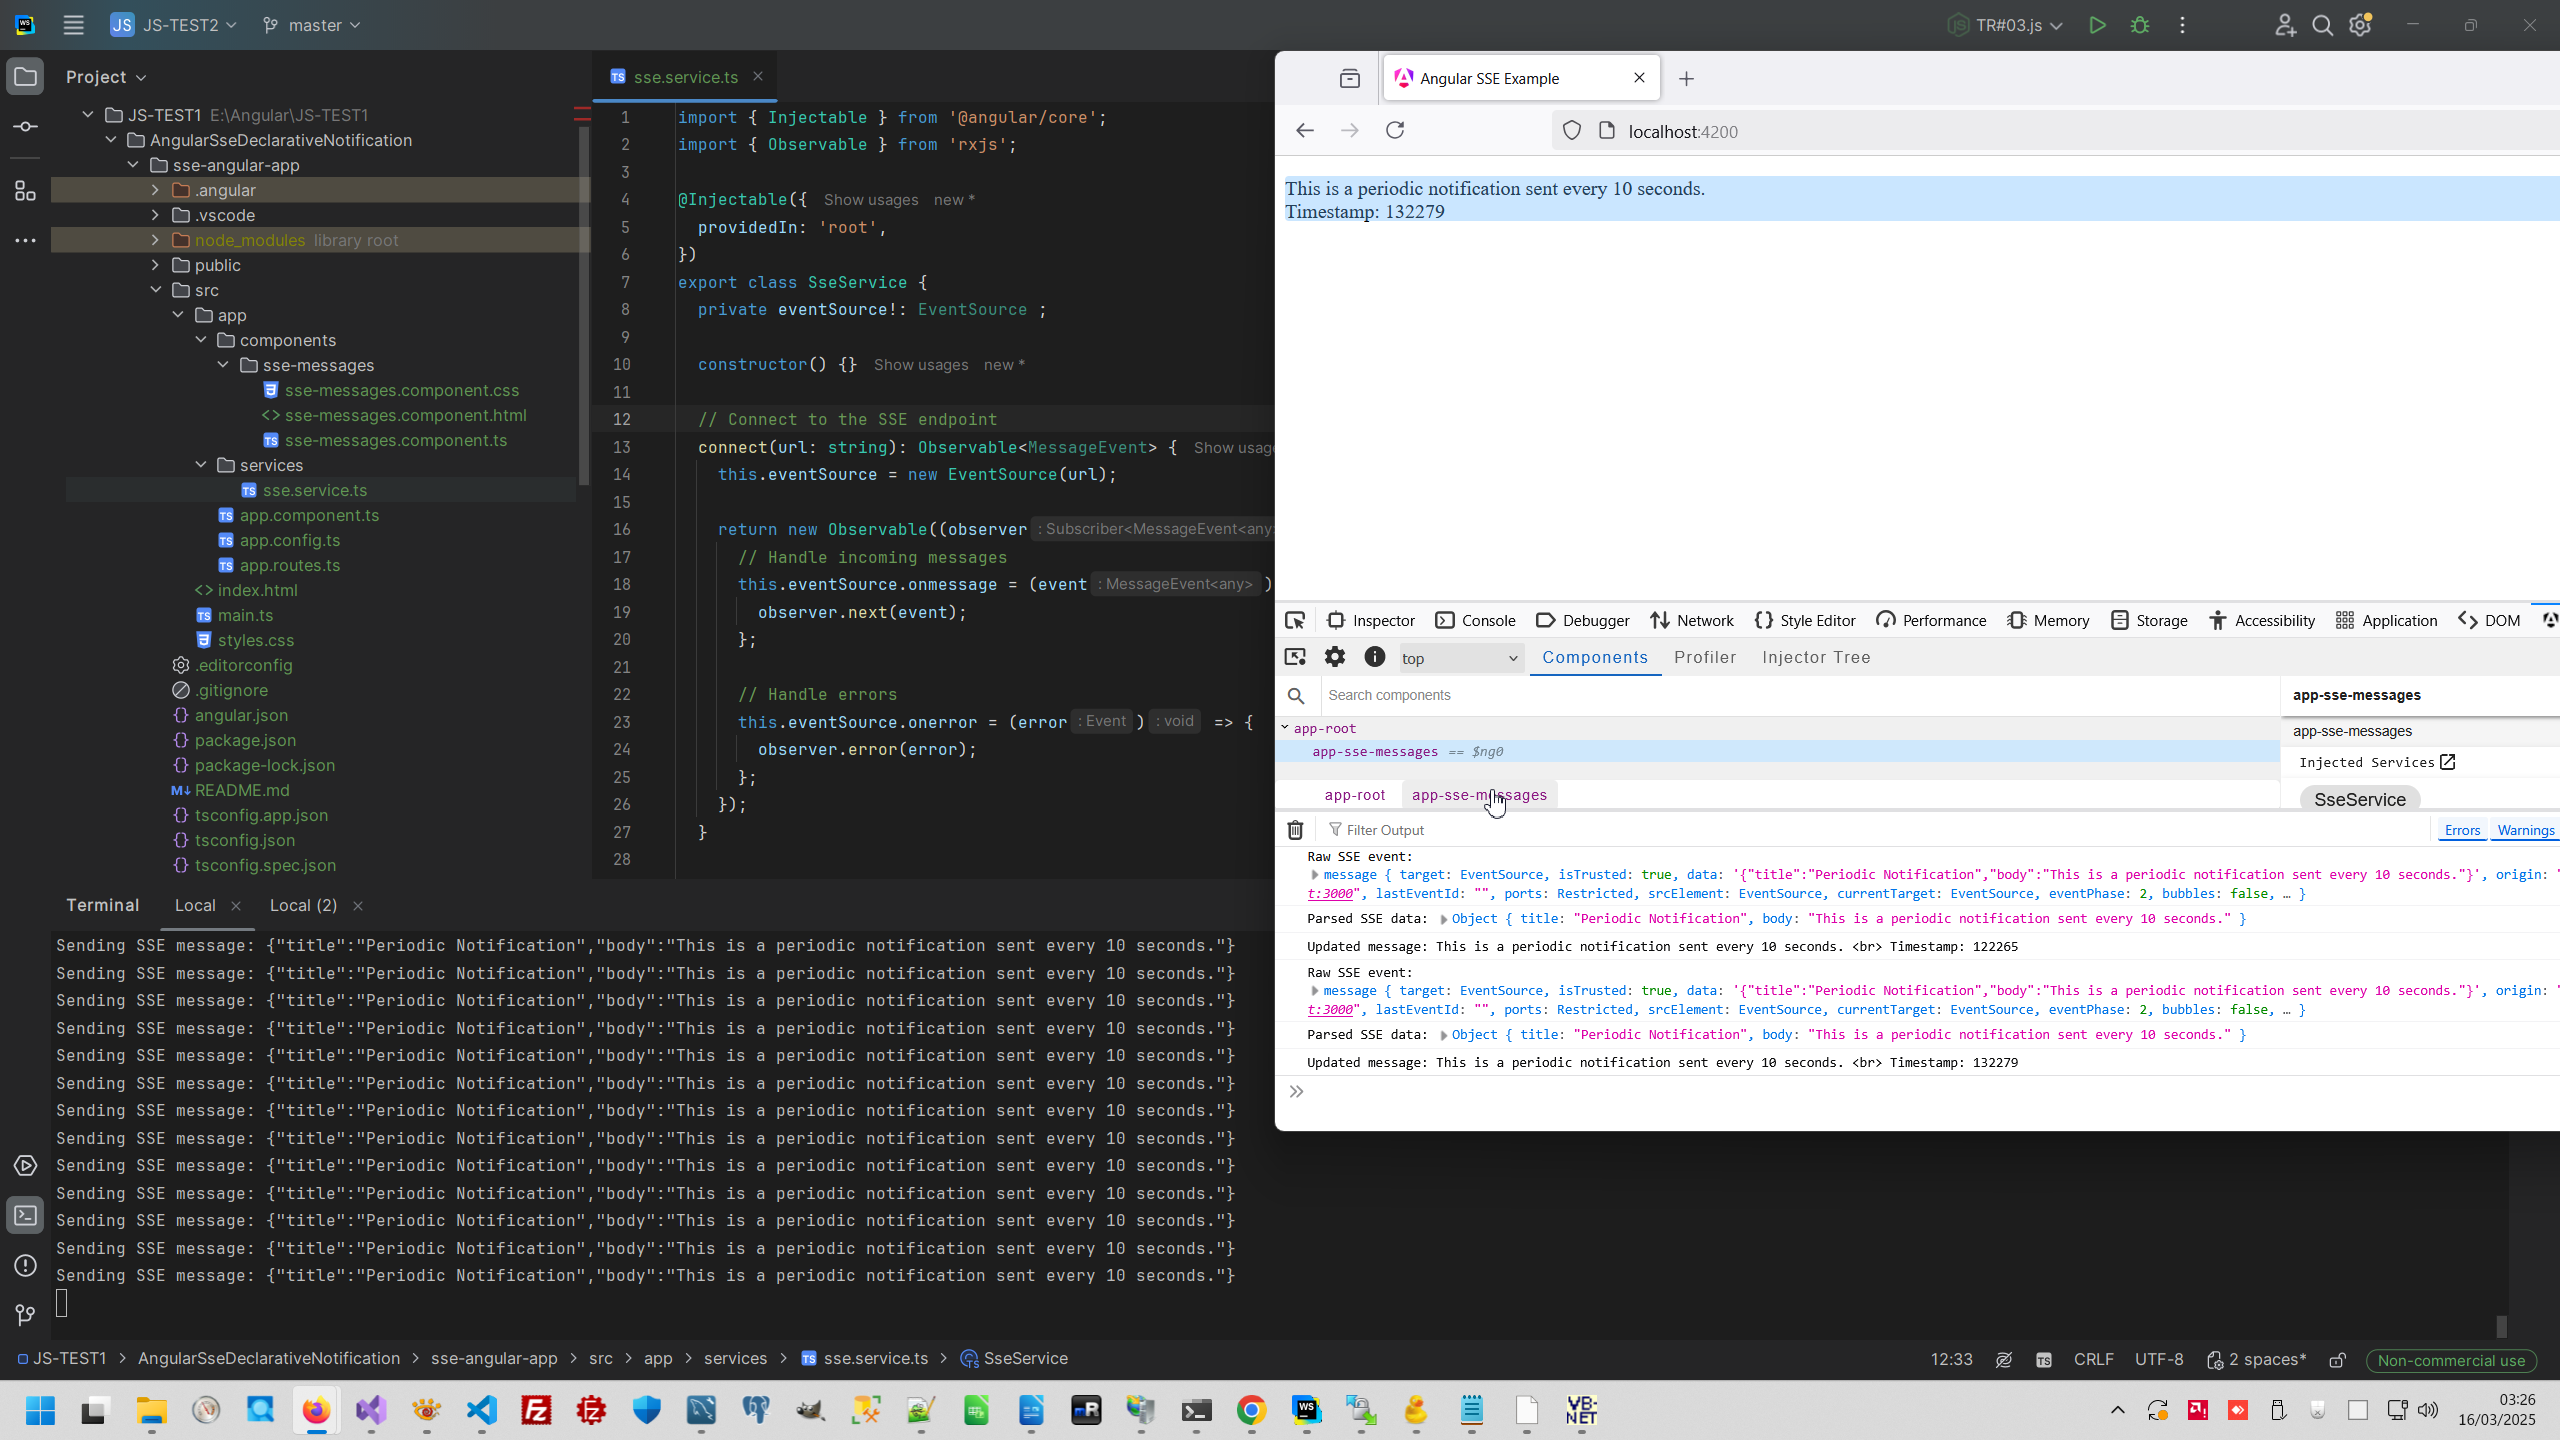Click the clear console trash icon
The height and width of the screenshot is (1440, 2560).
(x=1295, y=830)
